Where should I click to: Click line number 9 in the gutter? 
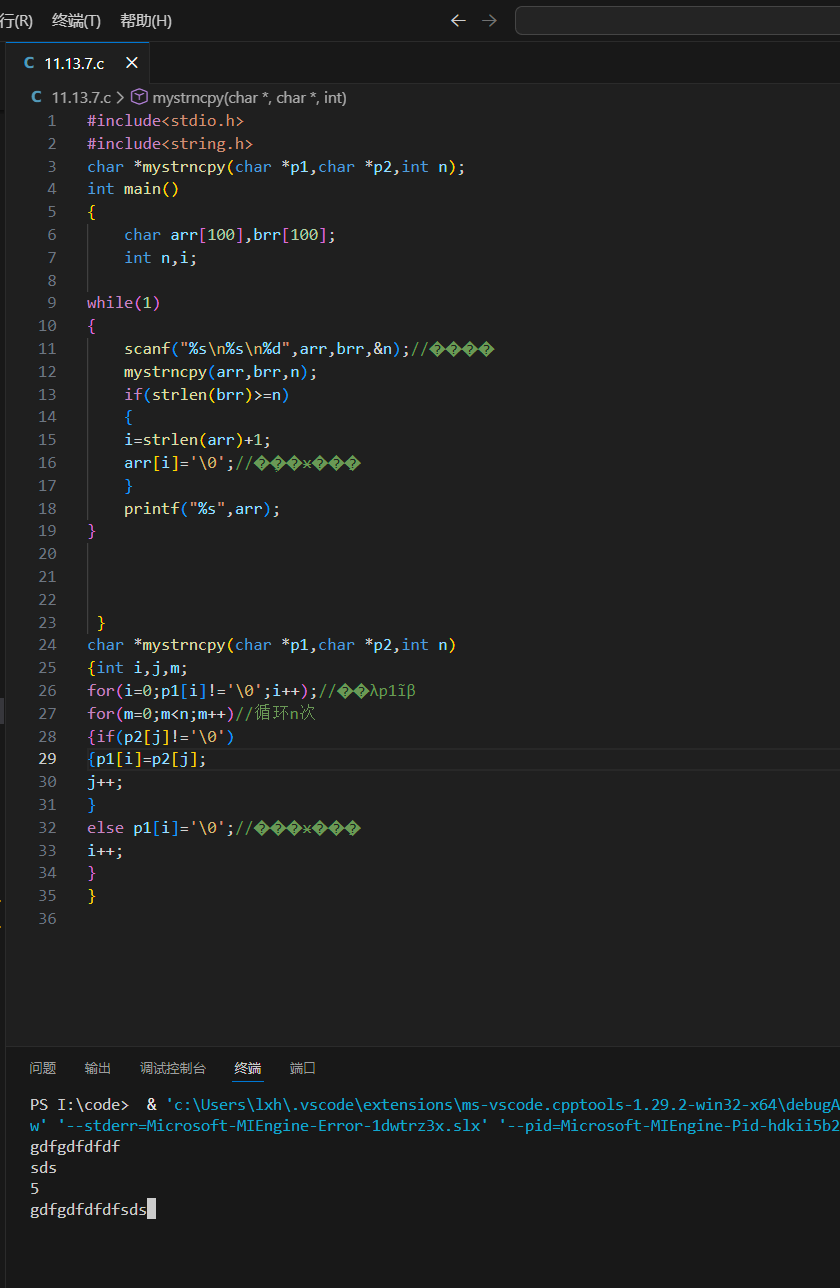coord(52,303)
